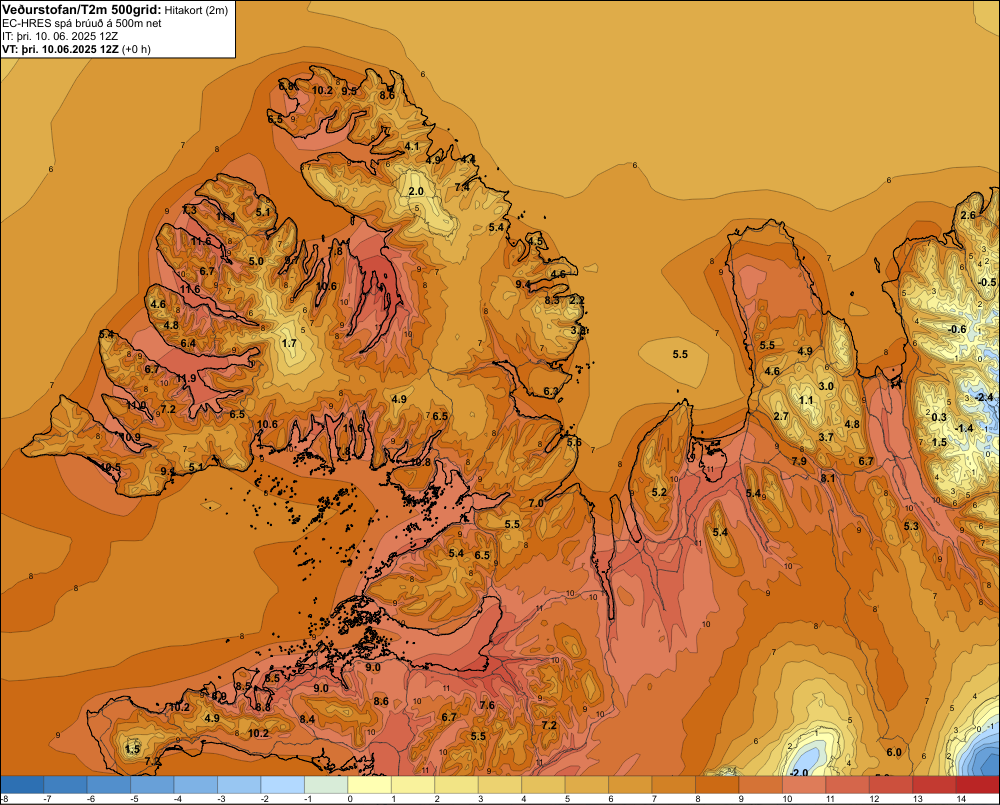Viewport: 1000px width, 805px height.
Task: Click the 2.7 temperature value on the map
Action: 781,417
